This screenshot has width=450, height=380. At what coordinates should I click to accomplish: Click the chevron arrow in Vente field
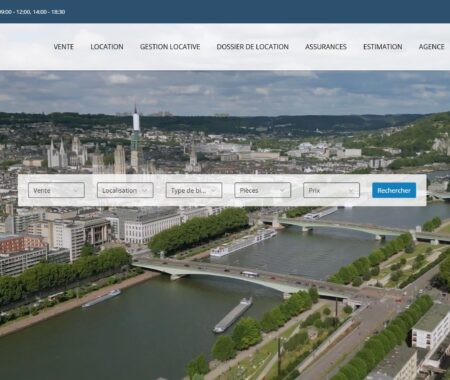click(76, 190)
